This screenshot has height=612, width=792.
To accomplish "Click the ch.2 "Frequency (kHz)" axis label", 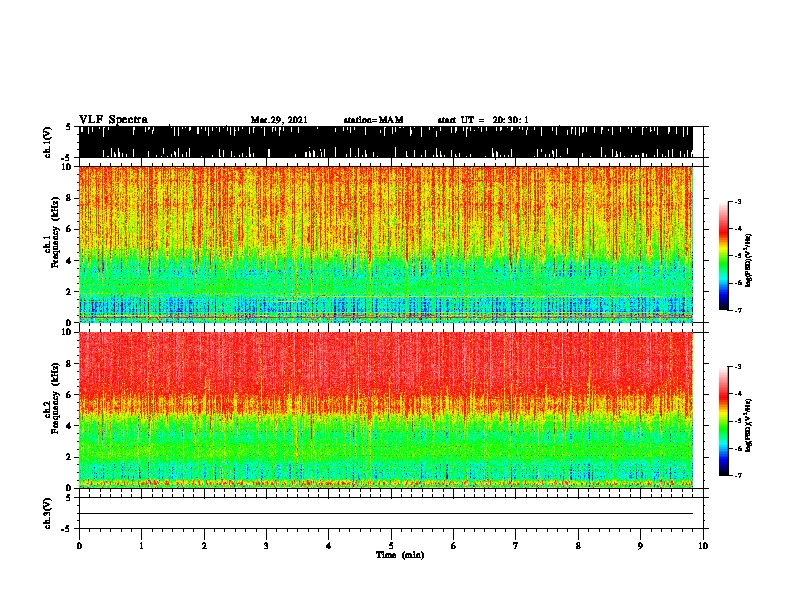I will 55,398.
